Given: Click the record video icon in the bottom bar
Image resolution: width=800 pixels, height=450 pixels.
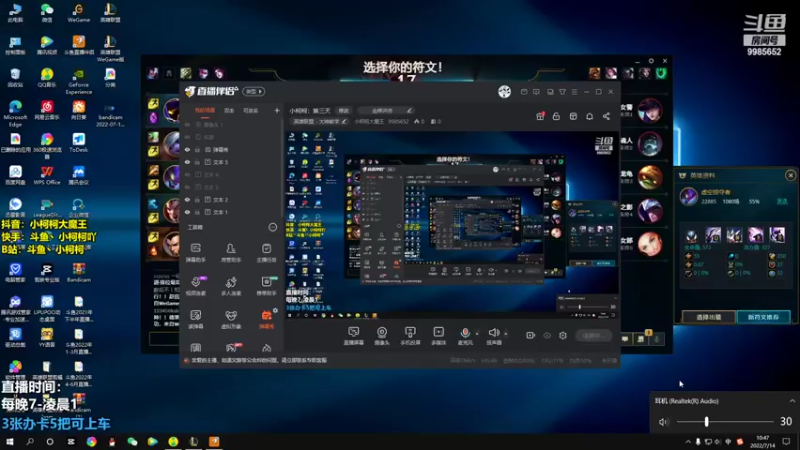Looking at the screenshot, I should pos(531,335).
